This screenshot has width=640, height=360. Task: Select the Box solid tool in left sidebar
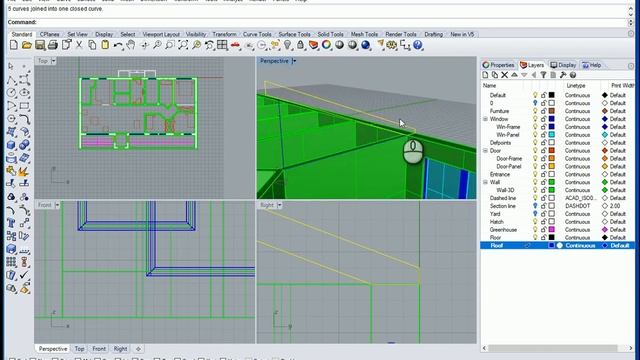pyautogui.click(x=11, y=145)
